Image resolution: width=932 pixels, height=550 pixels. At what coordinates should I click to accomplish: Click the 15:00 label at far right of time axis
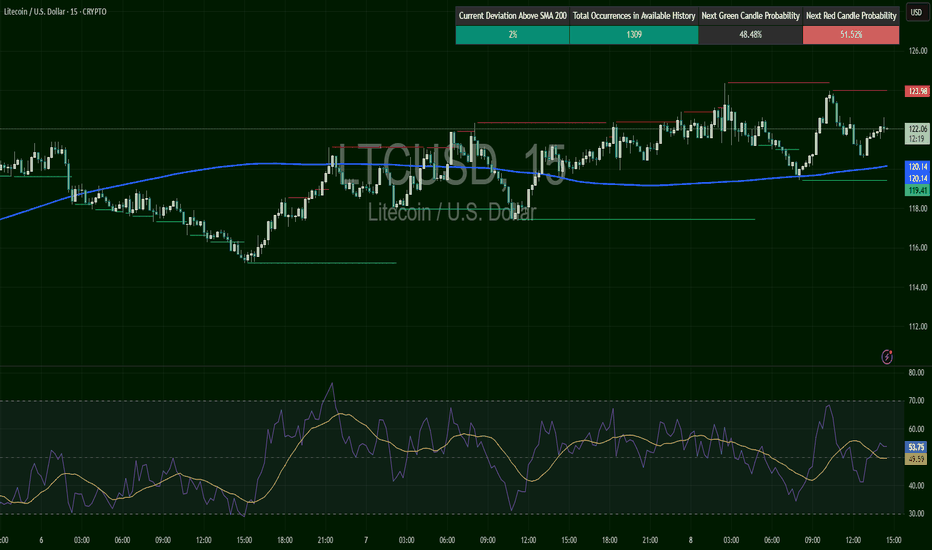point(893,540)
